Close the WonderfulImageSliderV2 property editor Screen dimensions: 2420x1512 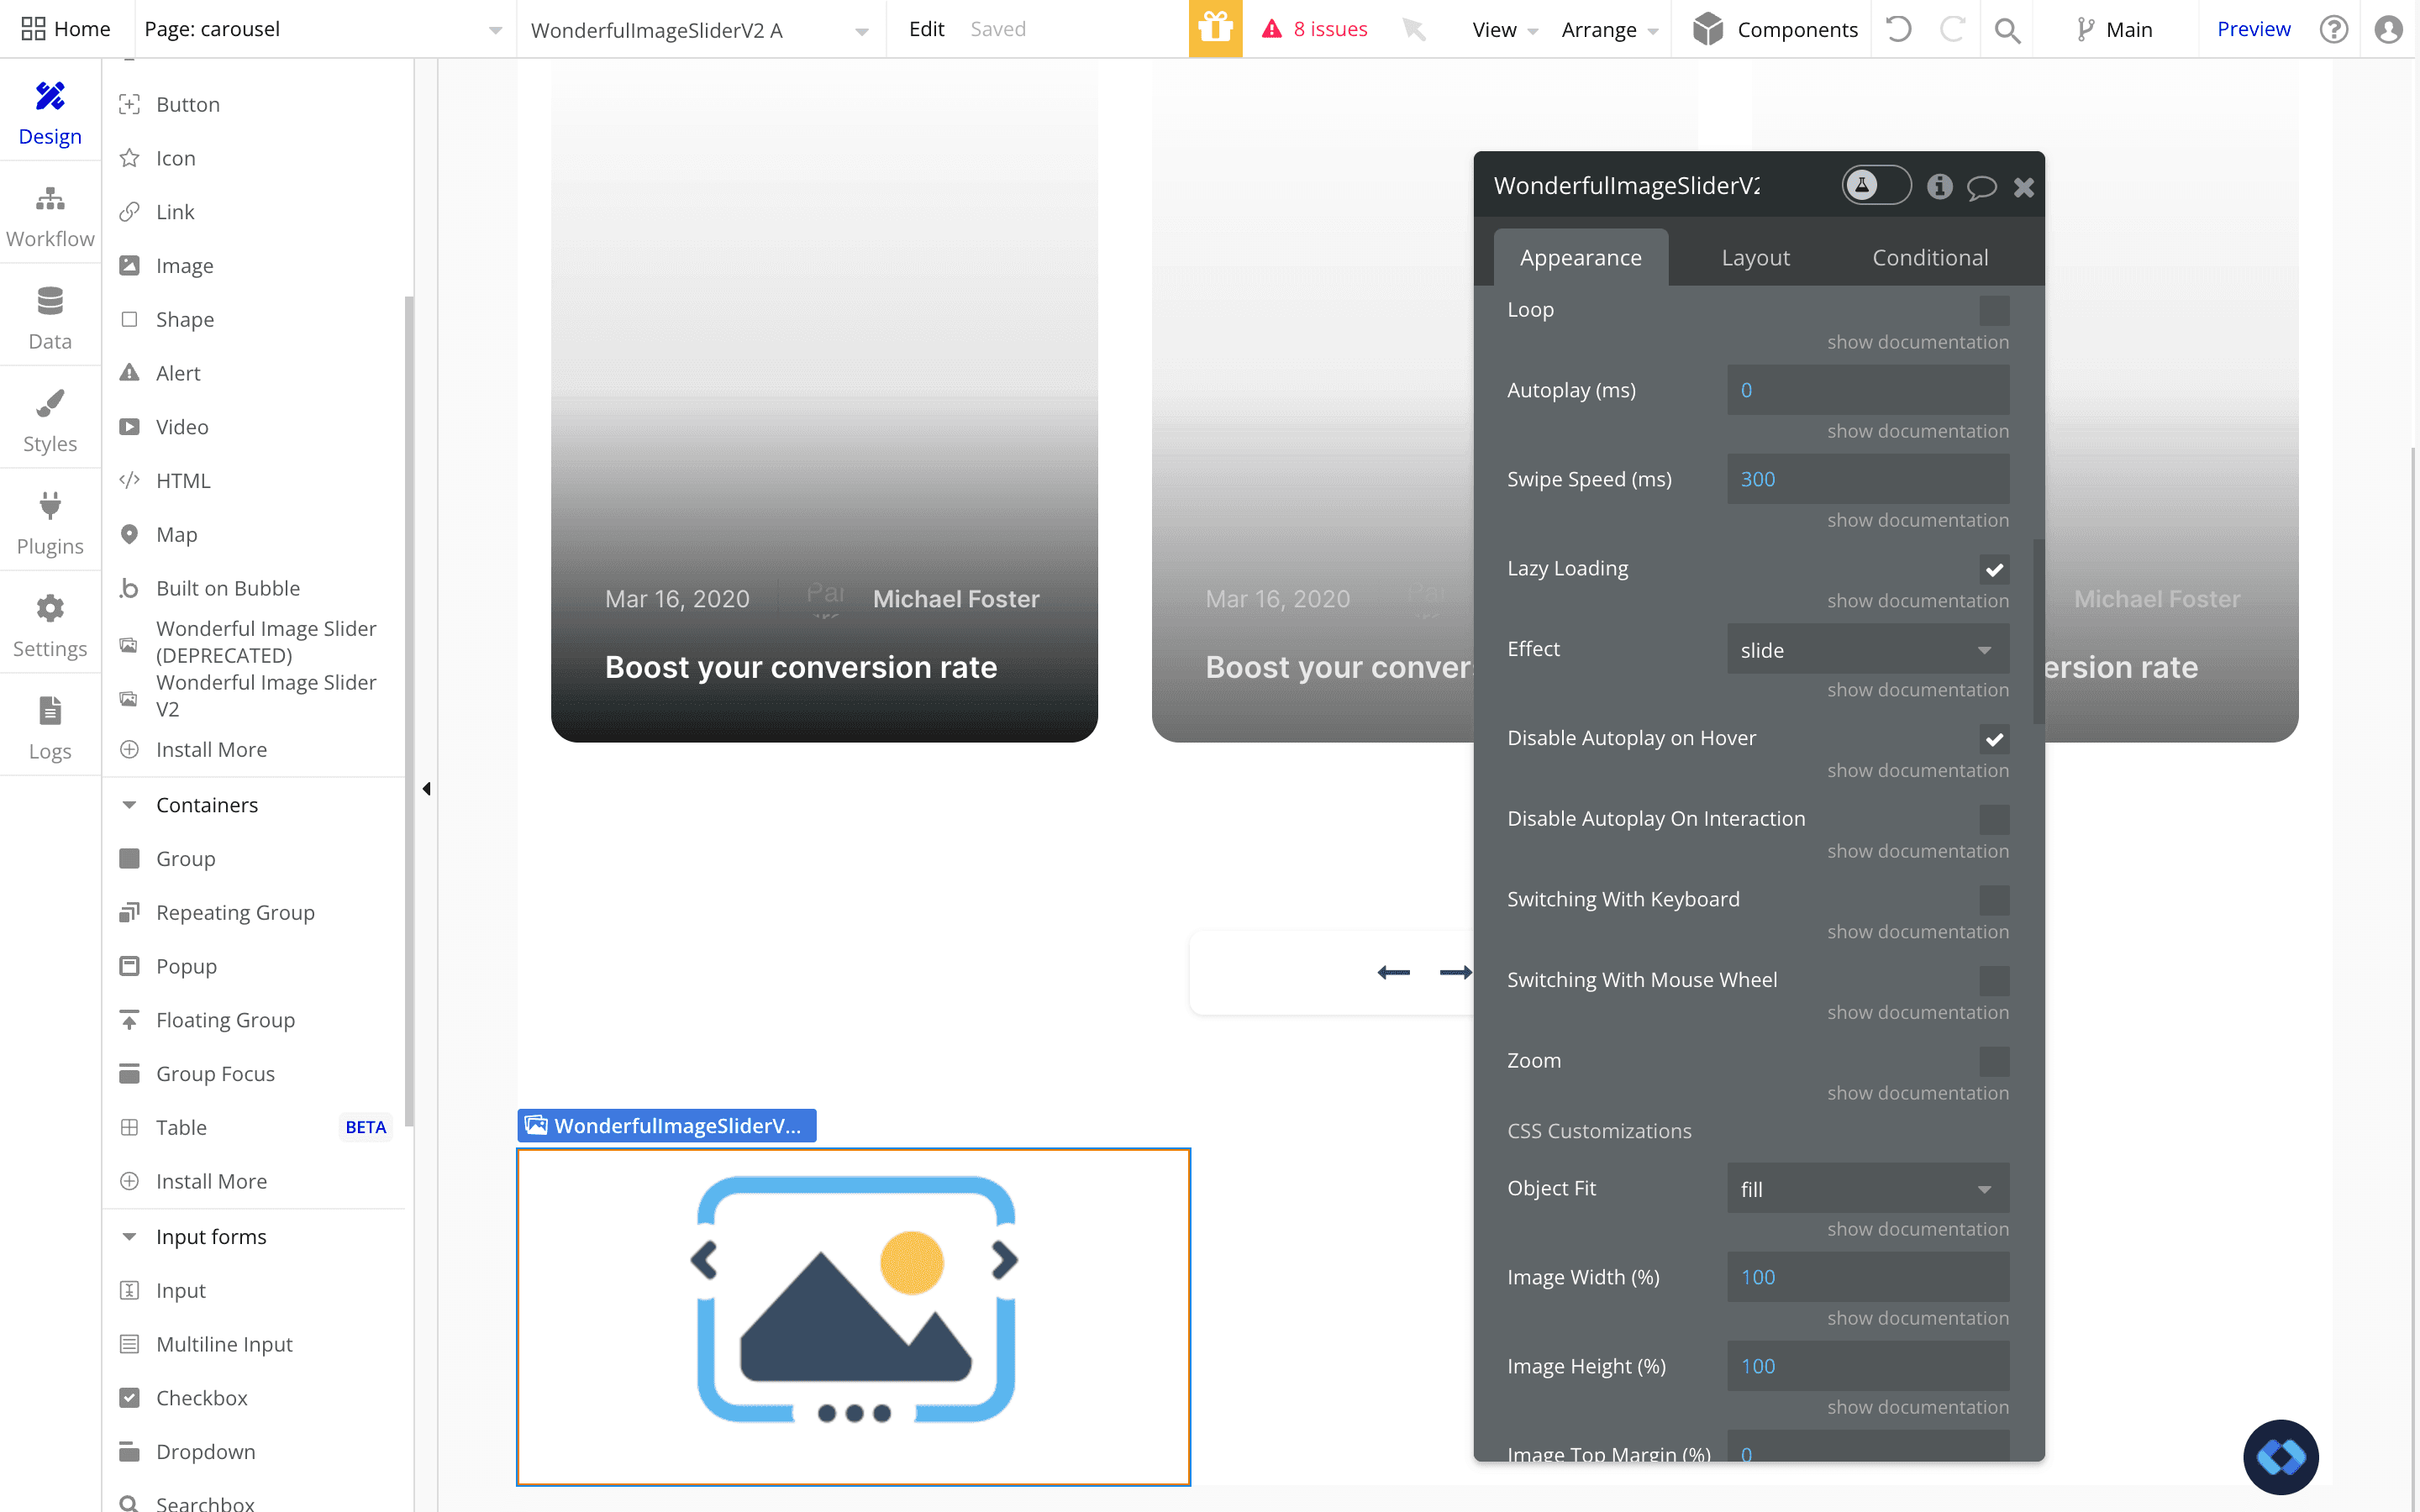point(2024,187)
